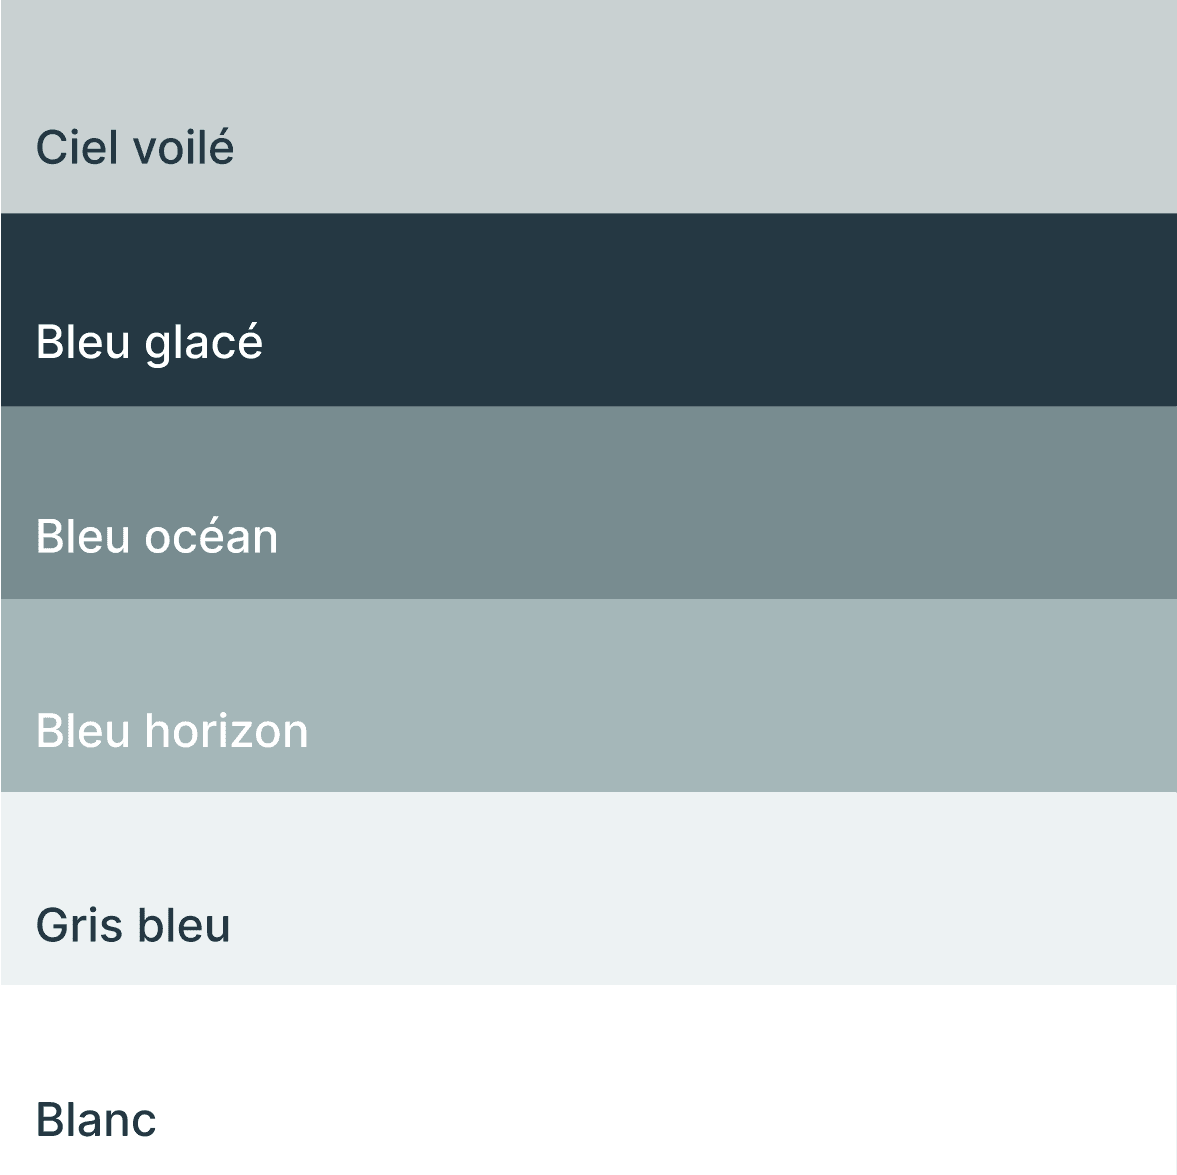Click 'Bleu' in the Bleu océan label
1177x1175 pixels.
(x=83, y=536)
